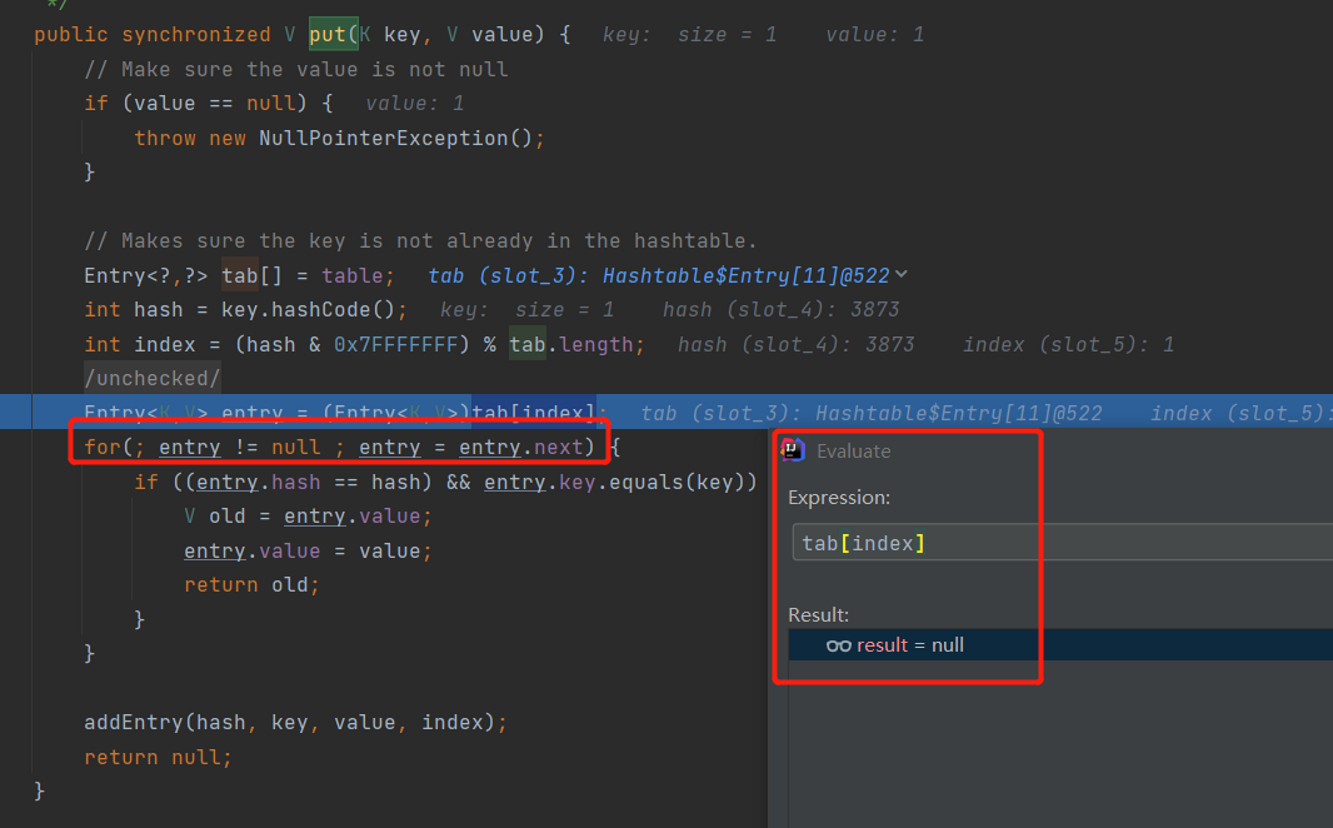1333x828 pixels.
Task: Click the 'V old = entry.value;' line
Action: coord(308,516)
